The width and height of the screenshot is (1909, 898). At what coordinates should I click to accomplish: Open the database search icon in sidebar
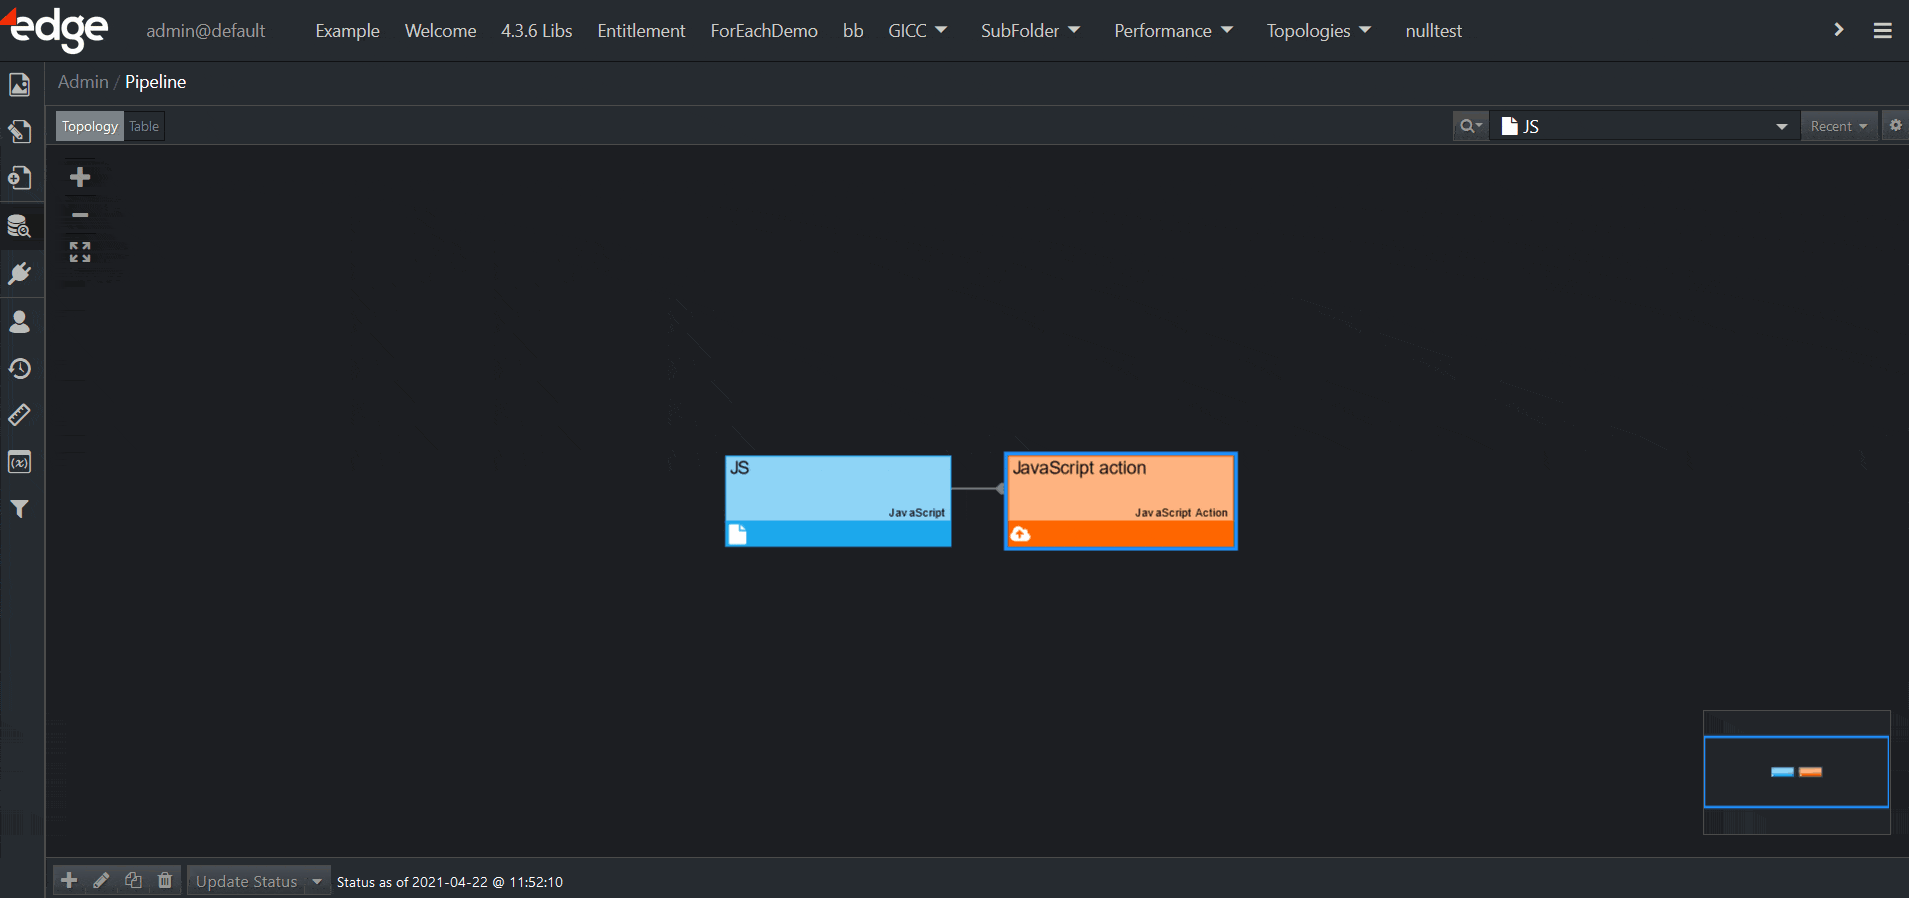[19, 226]
